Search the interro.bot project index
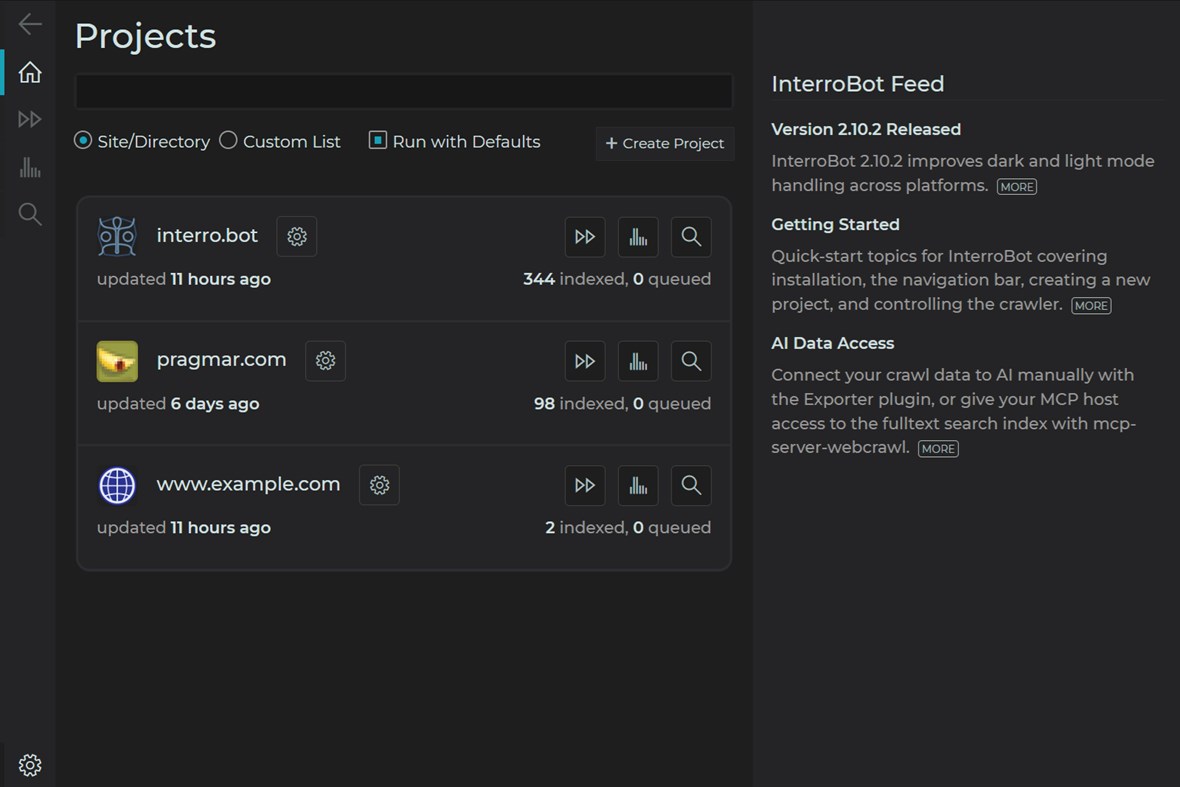This screenshot has width=1180, height=787. coord(691,237)
